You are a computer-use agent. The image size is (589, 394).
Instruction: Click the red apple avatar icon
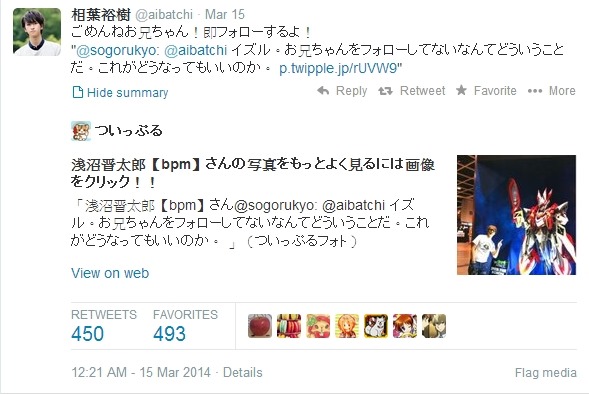(260, 326)
